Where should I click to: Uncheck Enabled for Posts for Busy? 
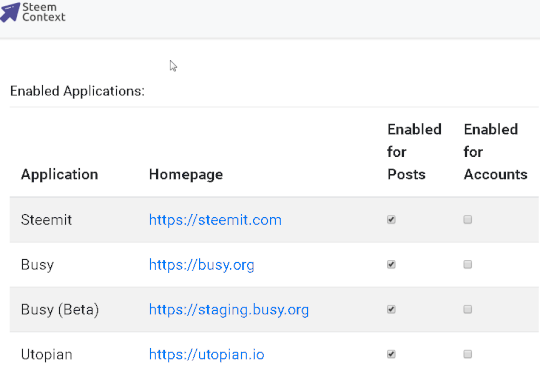click(391, 265)
